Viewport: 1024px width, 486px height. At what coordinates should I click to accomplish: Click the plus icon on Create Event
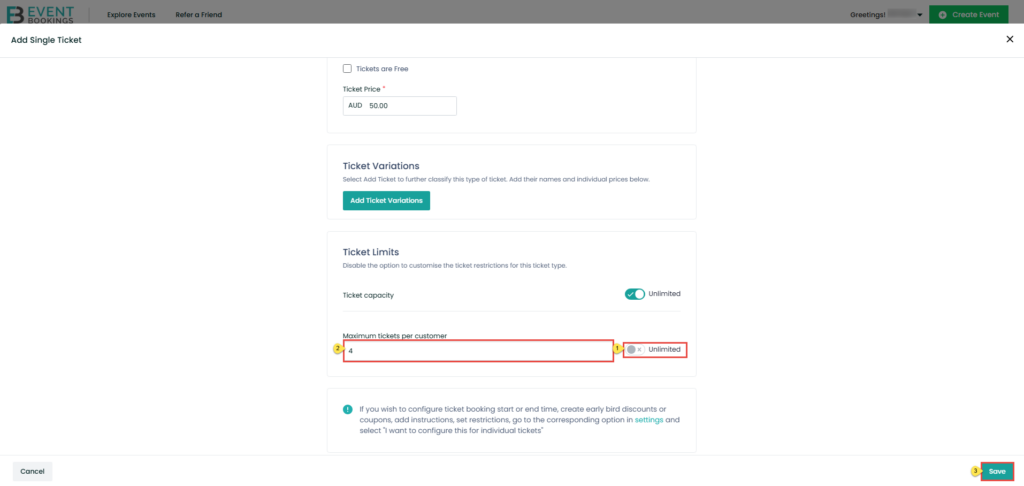point(942,14)
